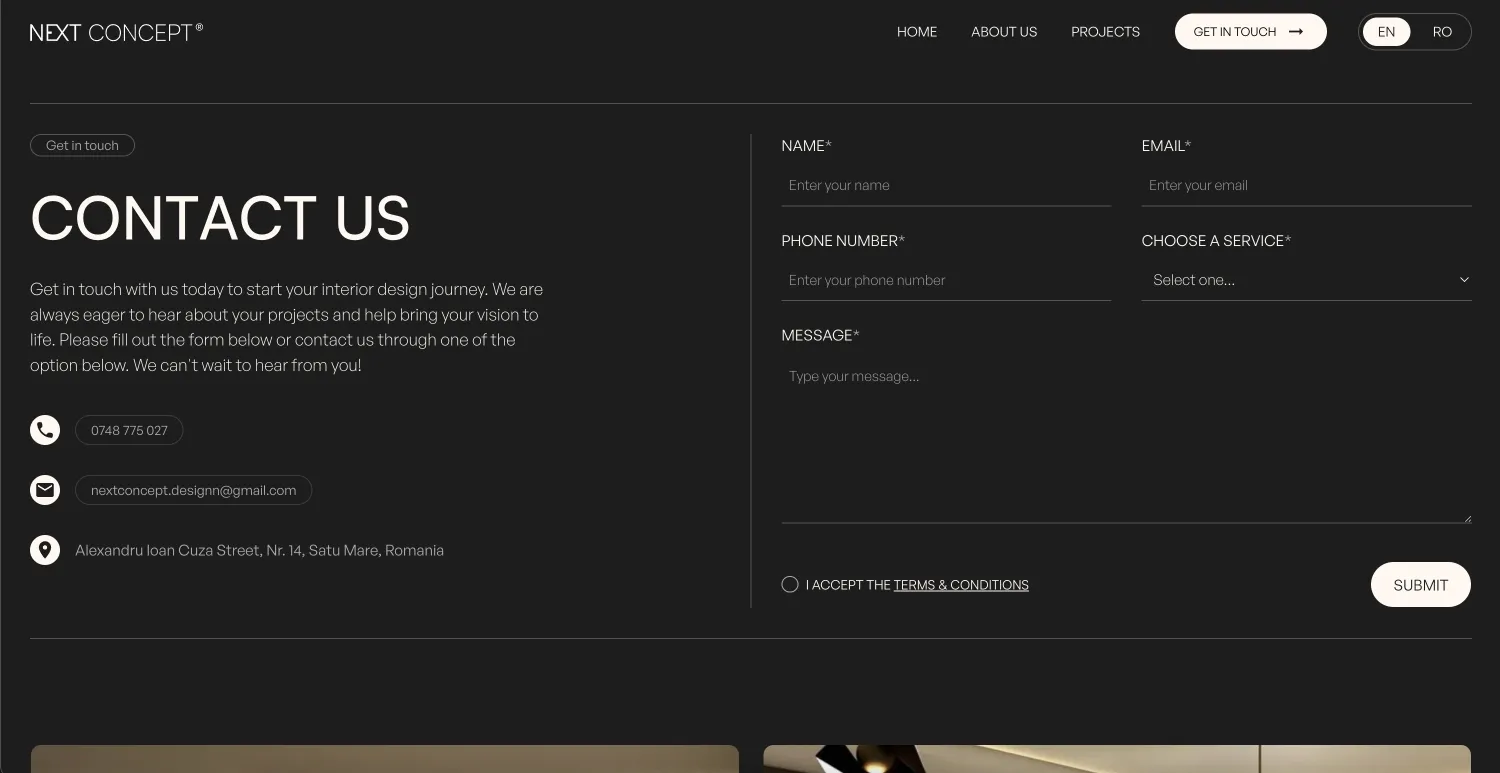Click the Get in touch label badge
The width and height of the screenshot is (1500, 773).
82,145
